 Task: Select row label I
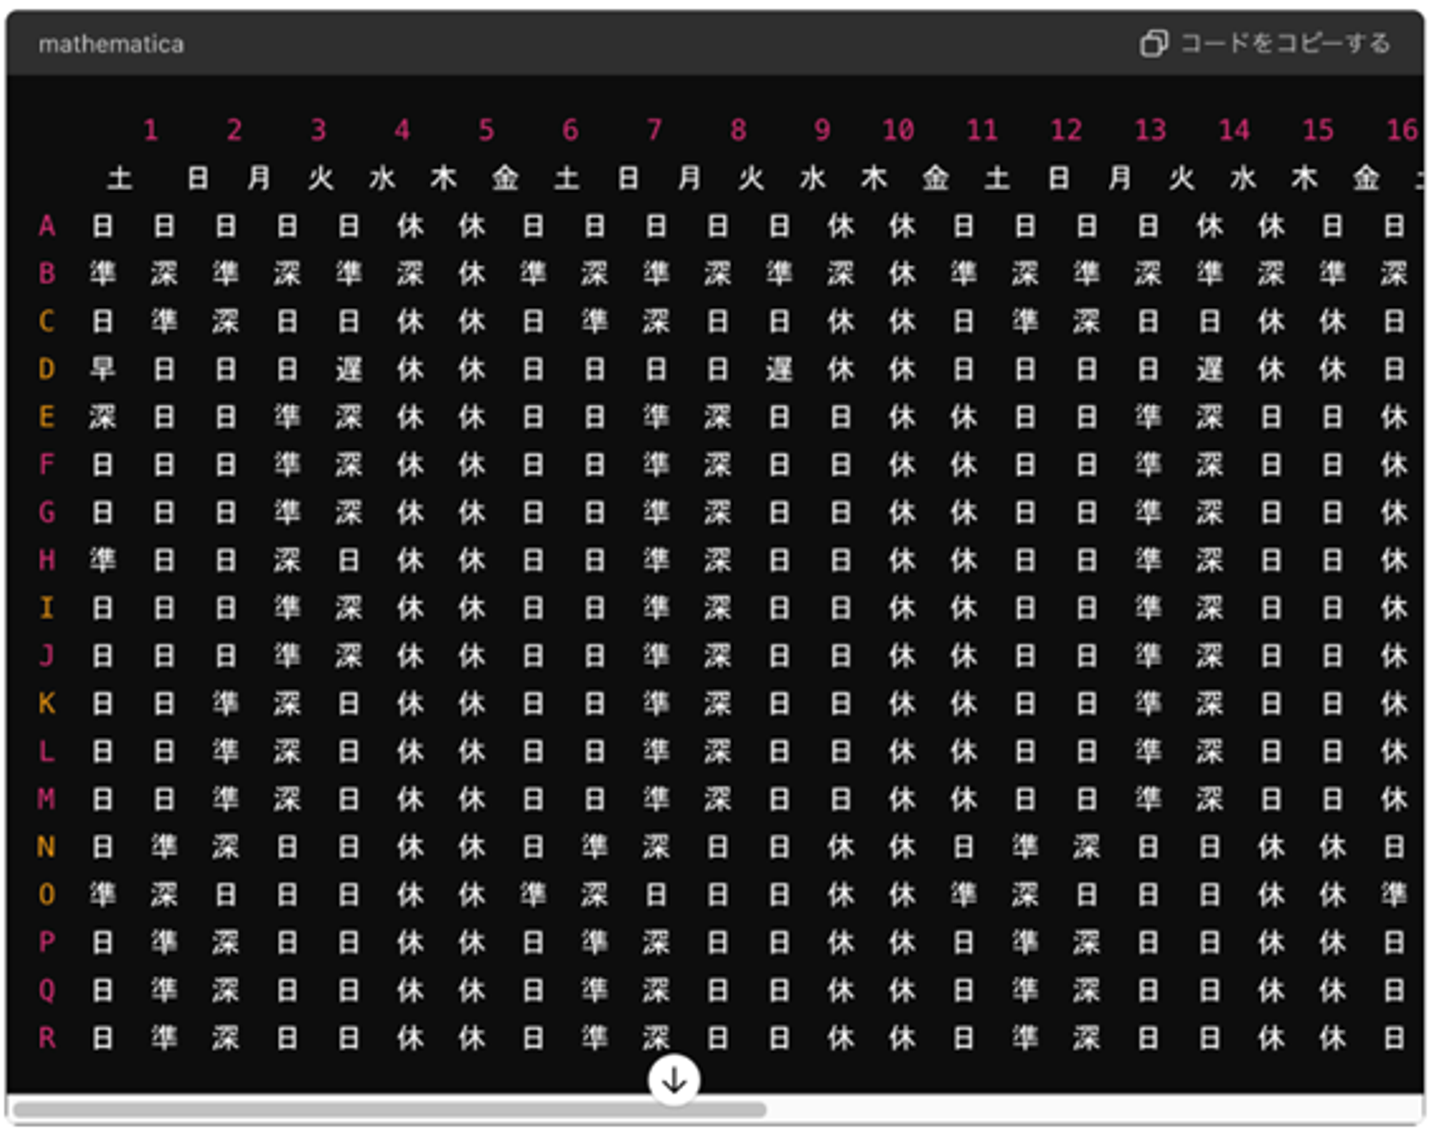click(x=46, y=607)
